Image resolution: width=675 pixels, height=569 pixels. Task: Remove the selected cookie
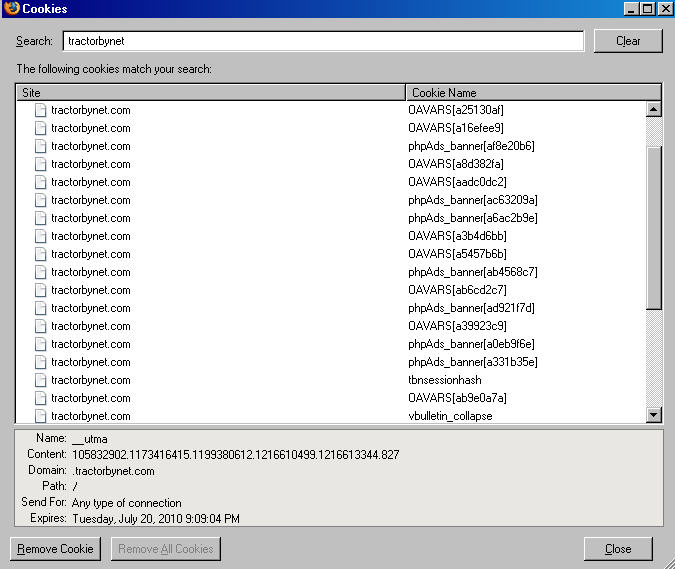pyautogui.click(x=56, y=549)
